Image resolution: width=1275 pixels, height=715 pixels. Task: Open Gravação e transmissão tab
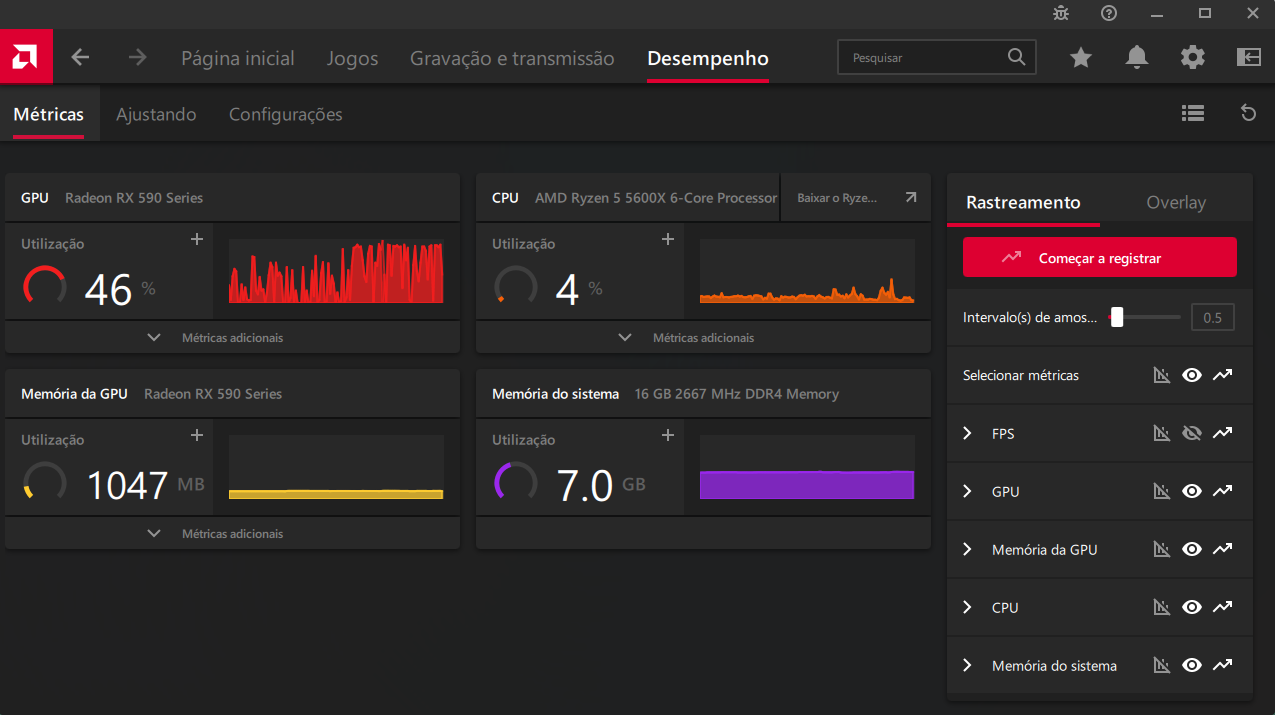click(x=512, y=58)
